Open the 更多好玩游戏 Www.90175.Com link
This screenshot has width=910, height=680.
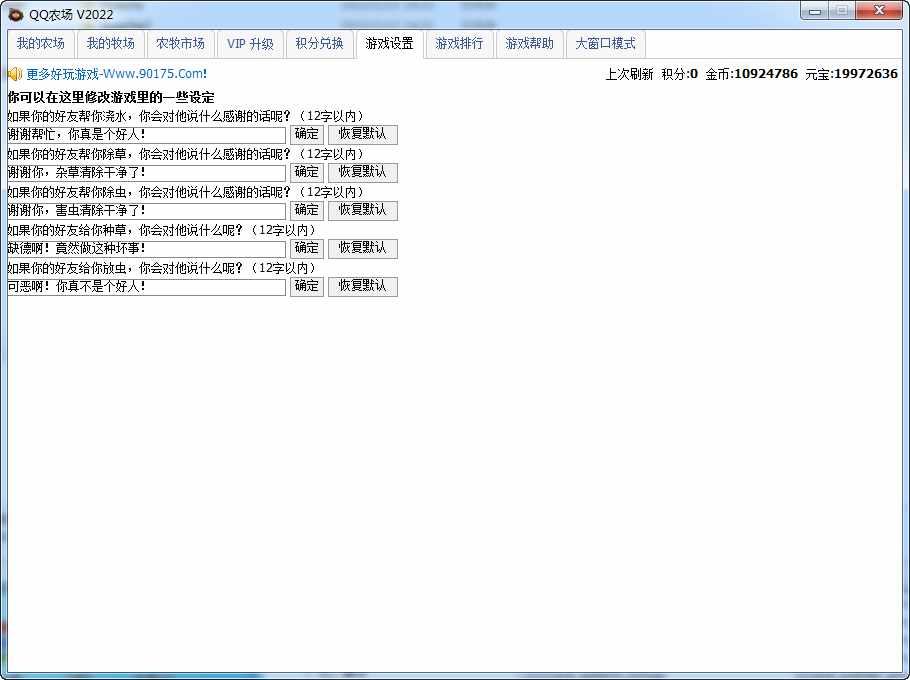tap(116, 74)
